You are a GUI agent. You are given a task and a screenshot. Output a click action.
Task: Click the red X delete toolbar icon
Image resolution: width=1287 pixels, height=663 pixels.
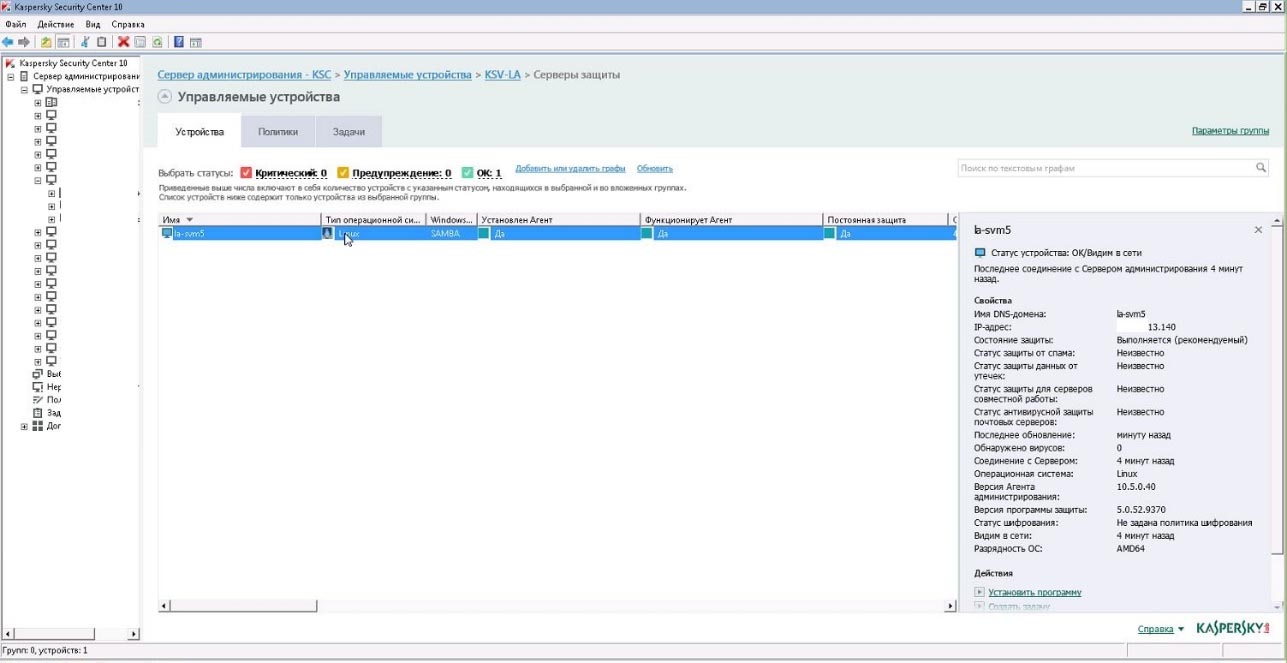tap(124, 42)
